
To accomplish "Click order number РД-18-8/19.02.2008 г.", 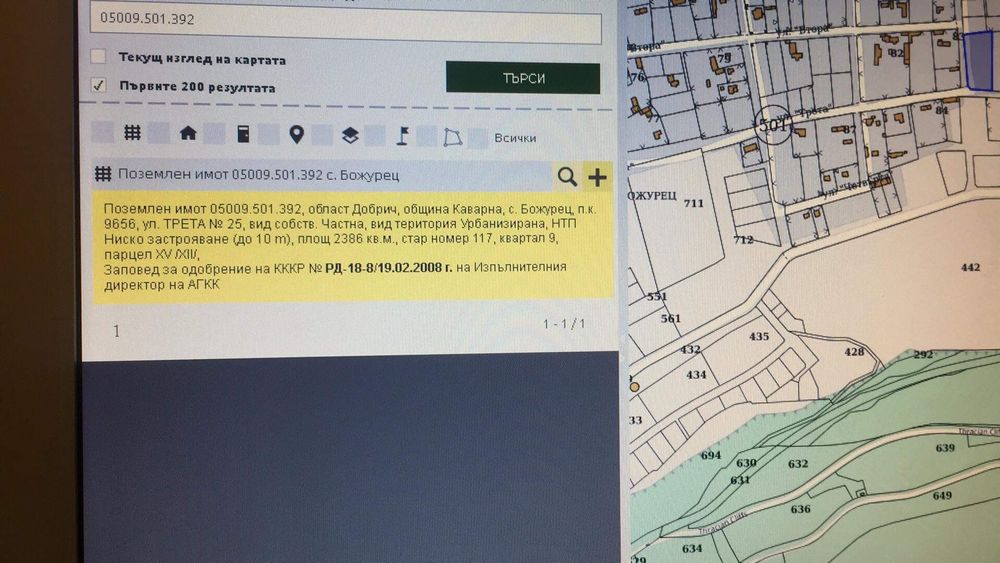I will click(388, 268).
